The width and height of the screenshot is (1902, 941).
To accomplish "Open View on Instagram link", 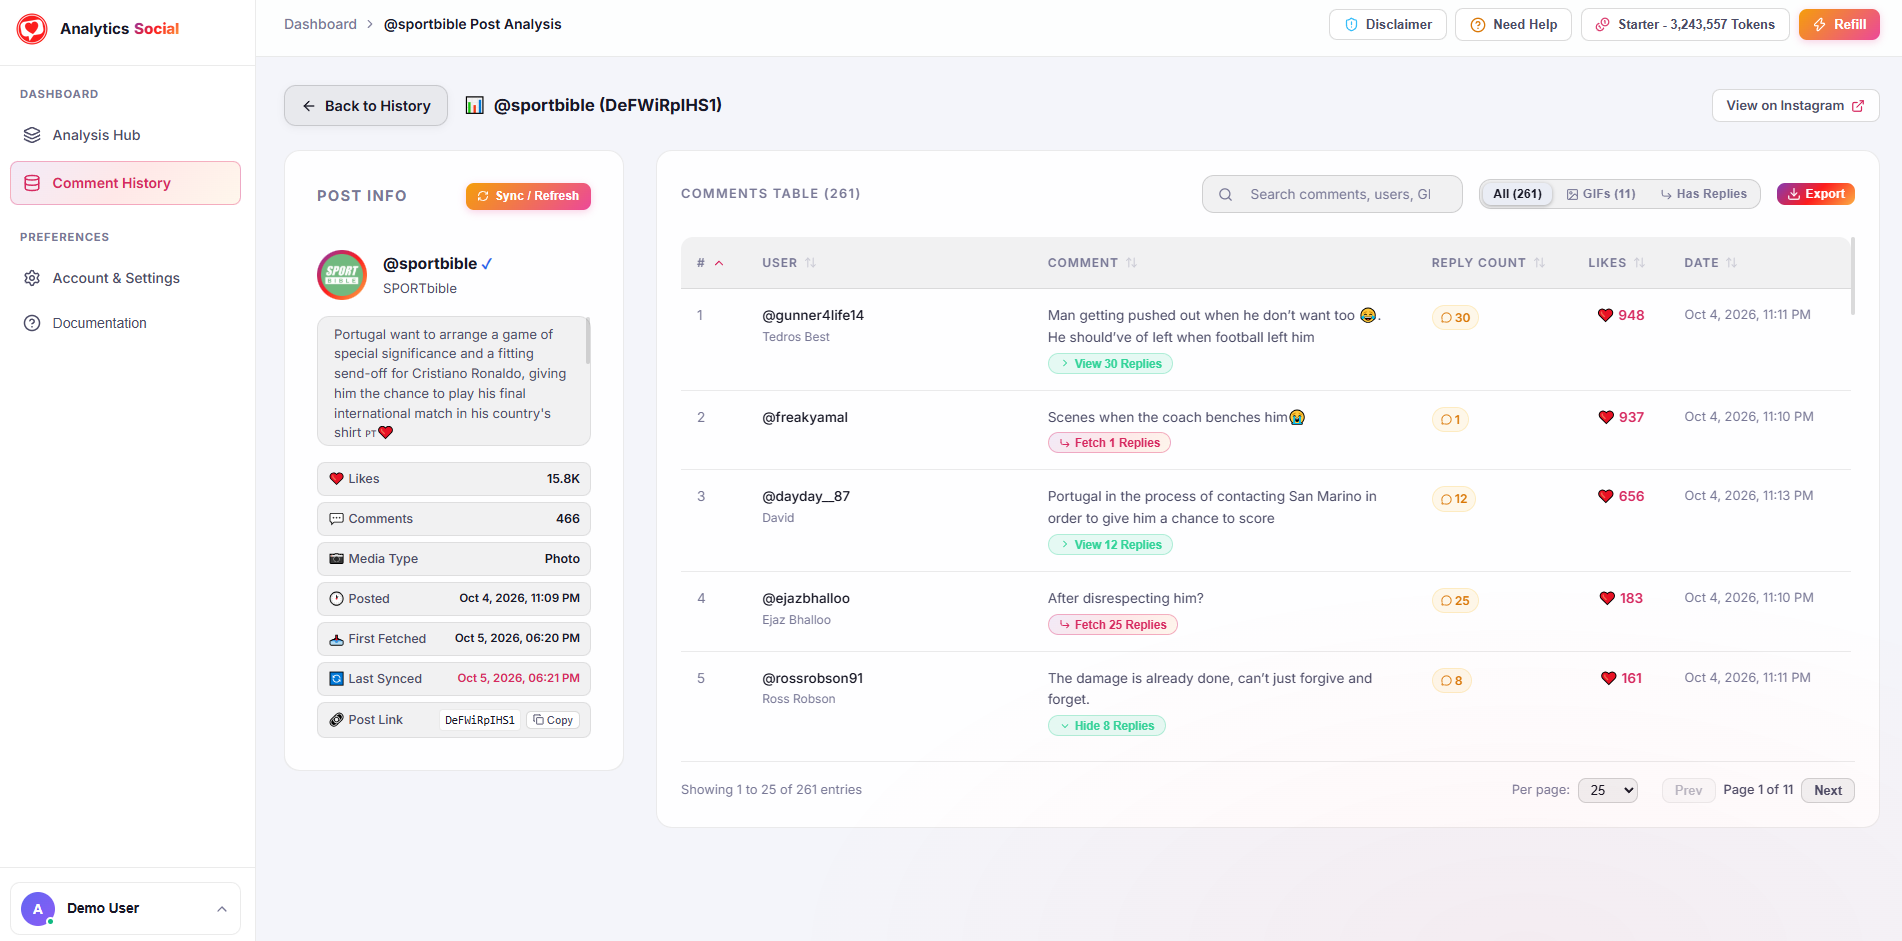I will (x=1795, y=105).
